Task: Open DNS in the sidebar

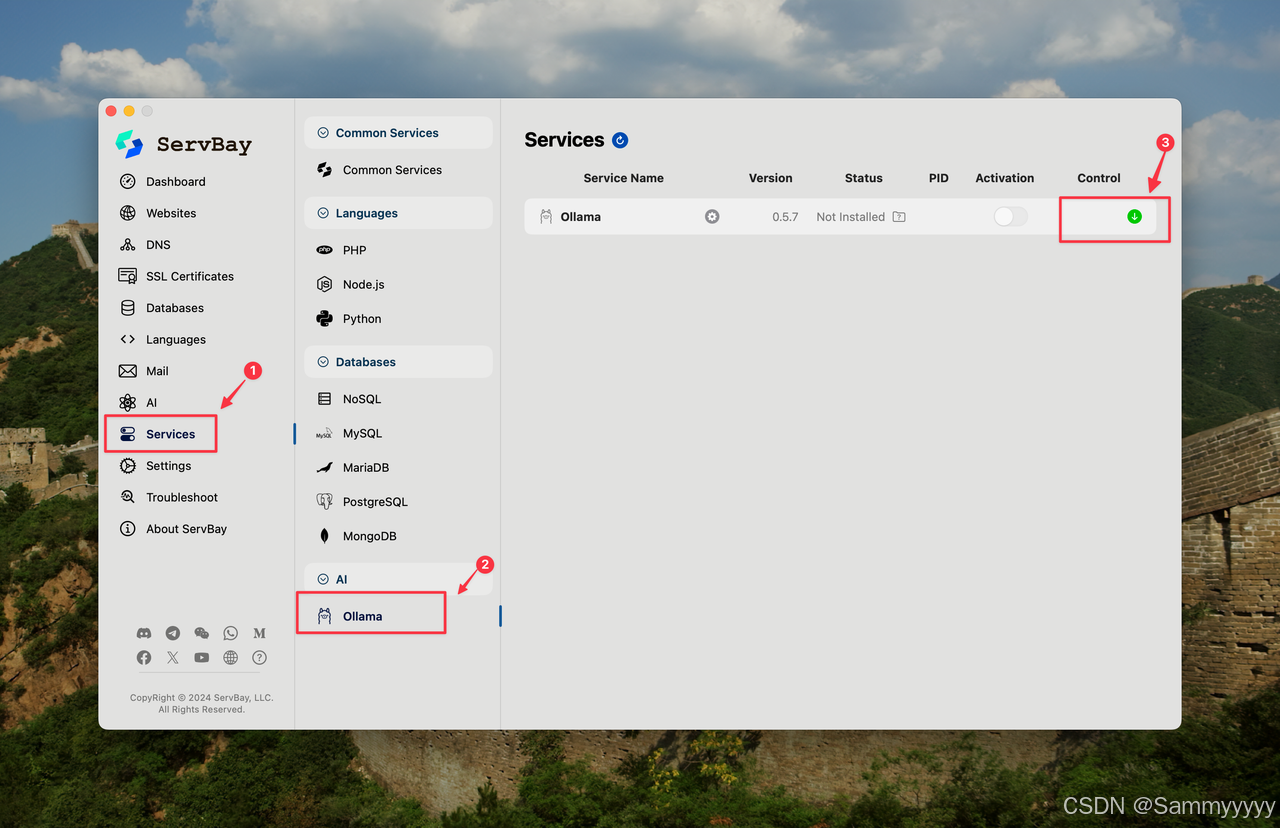Action: pyautogui.click(x=145, y=244)
